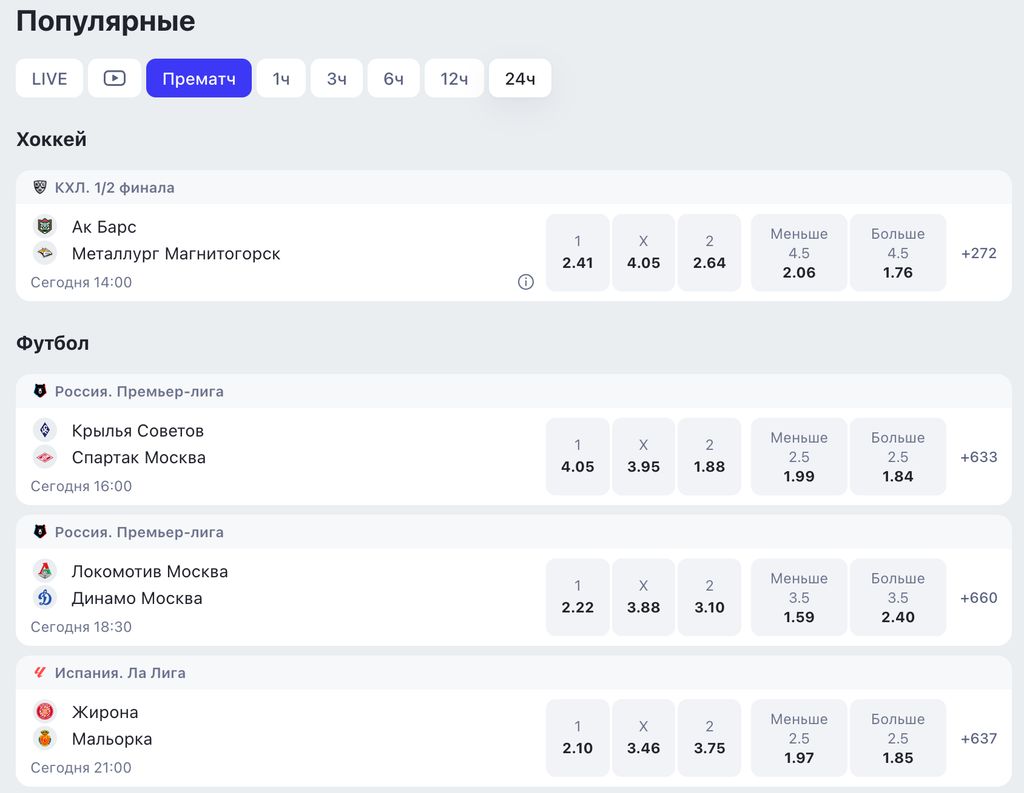
Task: Click the Металлург Магнитогорск team logo
Action: 45,253
